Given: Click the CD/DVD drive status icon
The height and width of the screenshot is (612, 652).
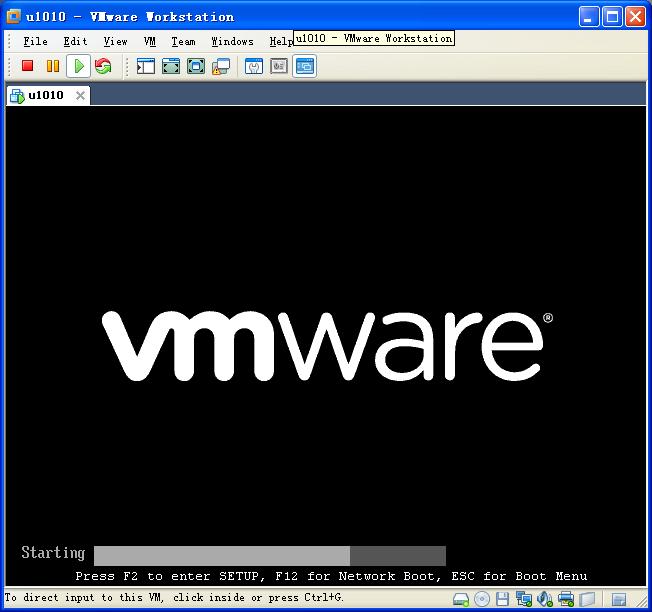Looking at the screenshot, I should point(482,599).
